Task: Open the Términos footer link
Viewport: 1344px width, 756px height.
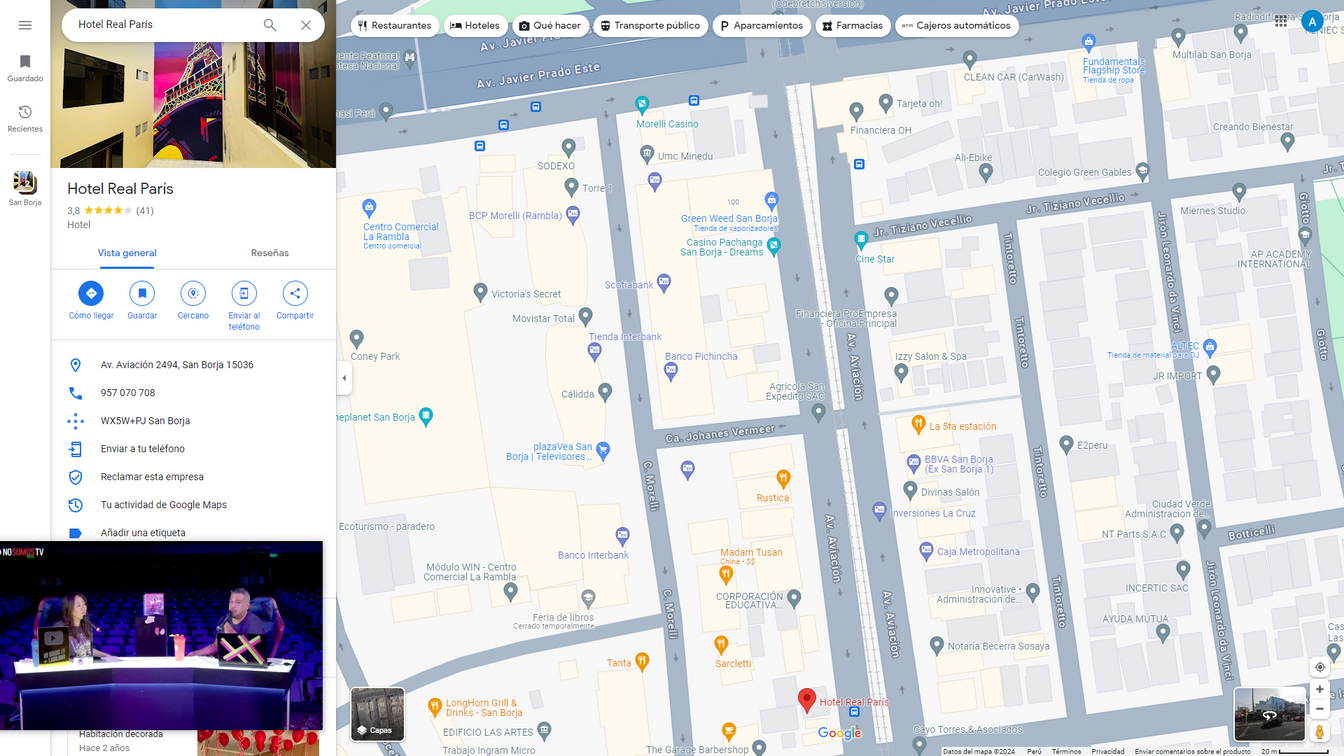Action: (1066, 751)
